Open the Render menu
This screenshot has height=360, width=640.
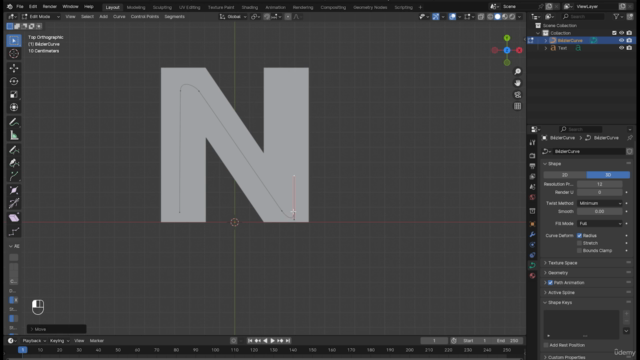pos(50,7)
